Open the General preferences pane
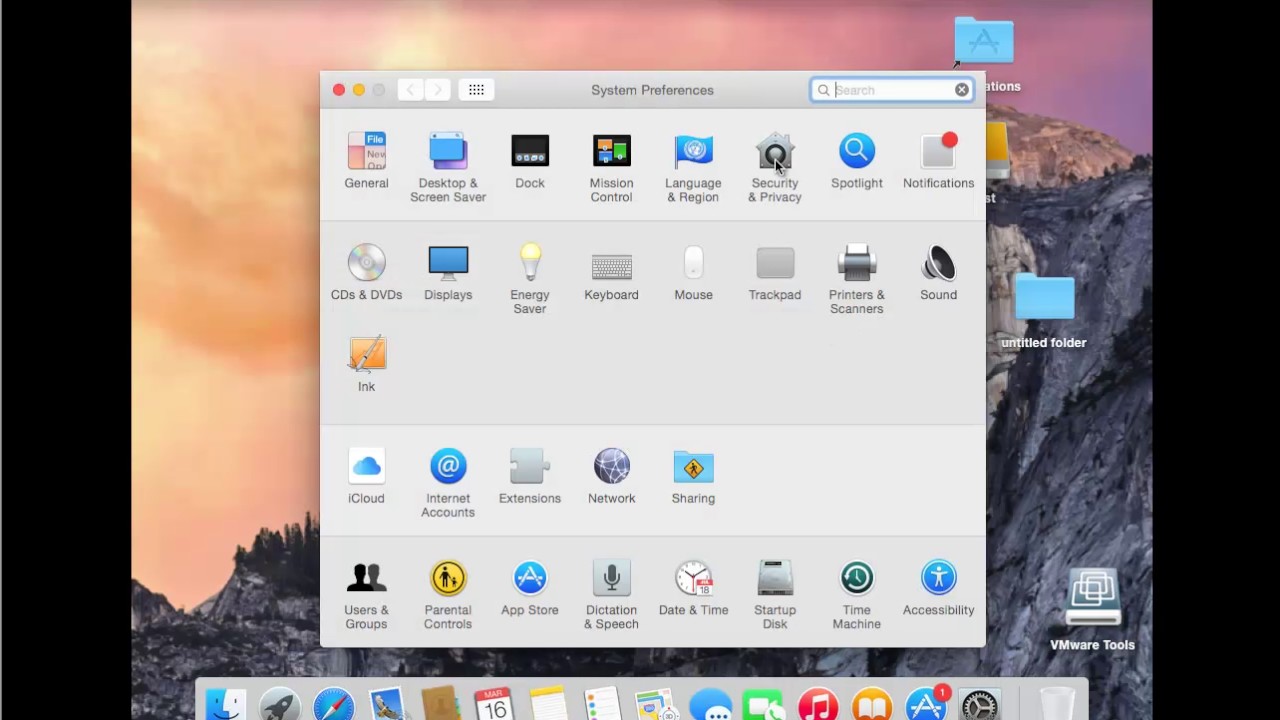This screenshot has height=720, width=1280. pyautogui.click(x=366, y=160)
